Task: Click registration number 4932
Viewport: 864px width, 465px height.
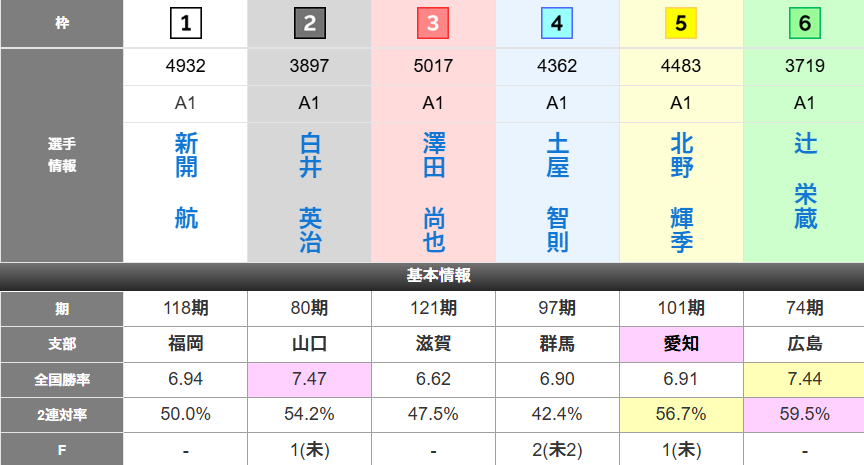Action: [x=185, y=67]
